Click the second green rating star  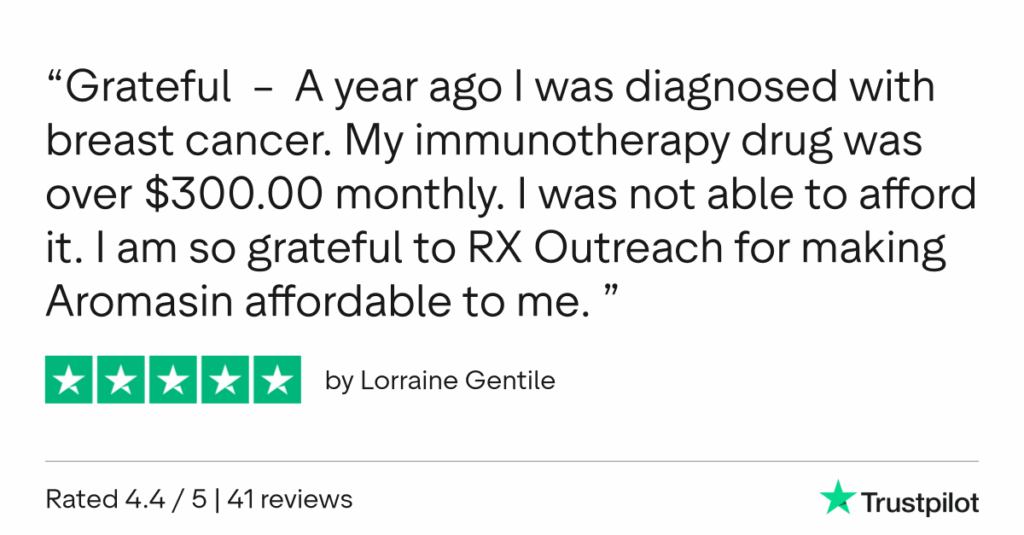(121, 380)
